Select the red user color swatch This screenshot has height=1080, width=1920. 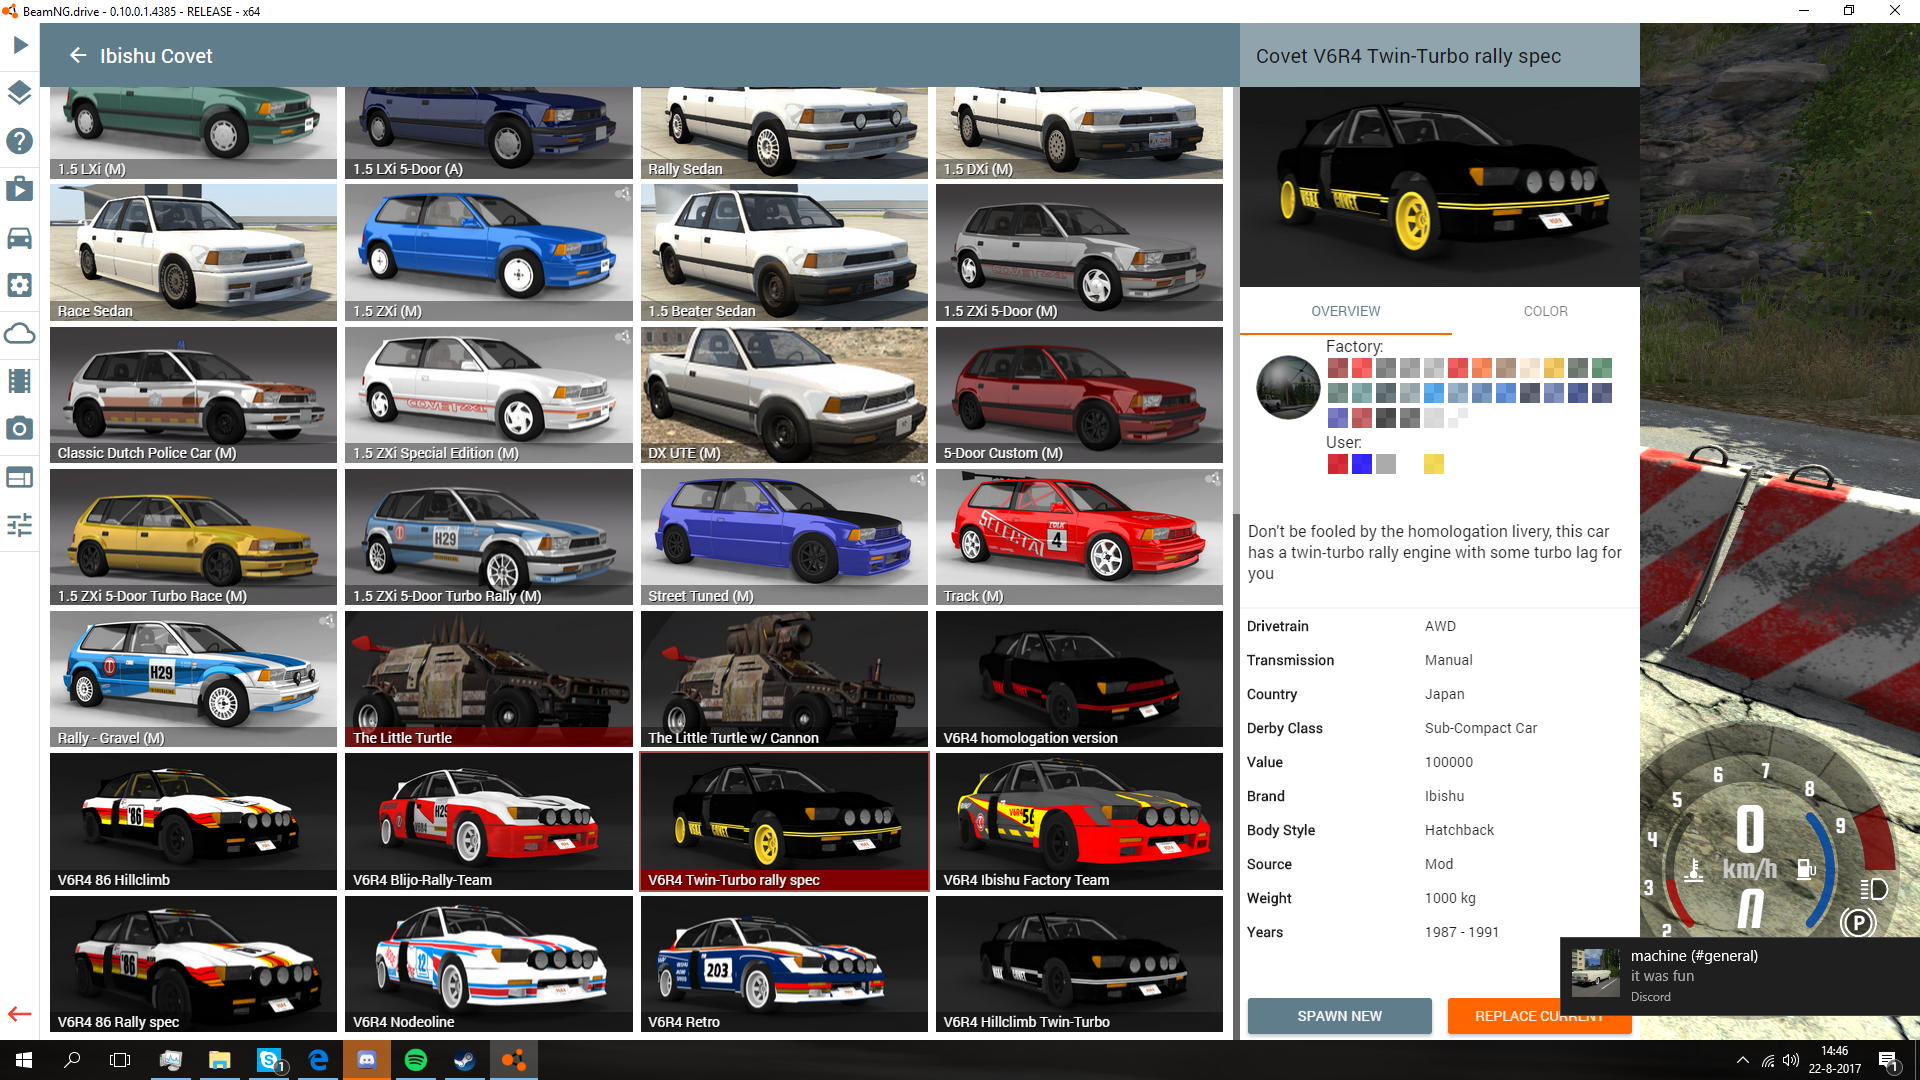pos(1337,464)
